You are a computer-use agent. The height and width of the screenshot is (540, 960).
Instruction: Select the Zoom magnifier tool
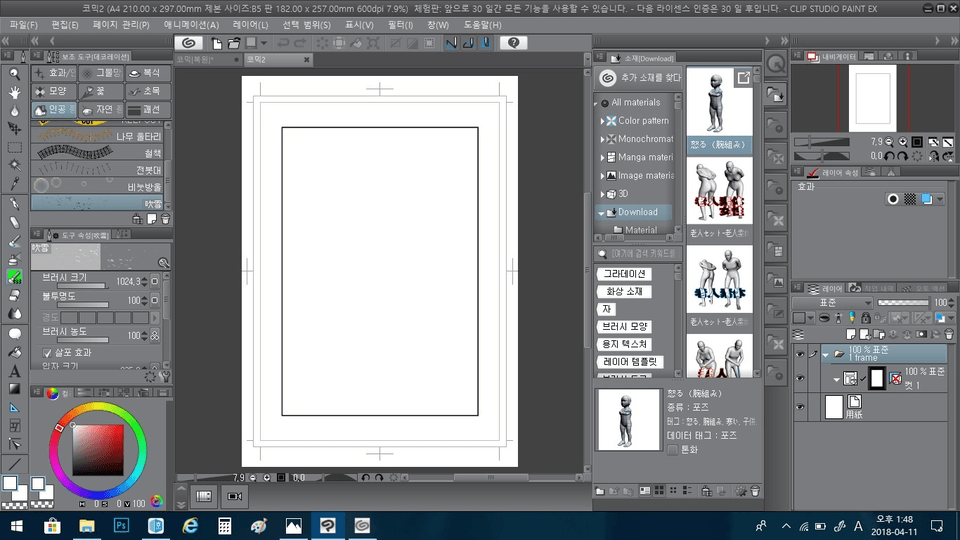pos(15,74)
